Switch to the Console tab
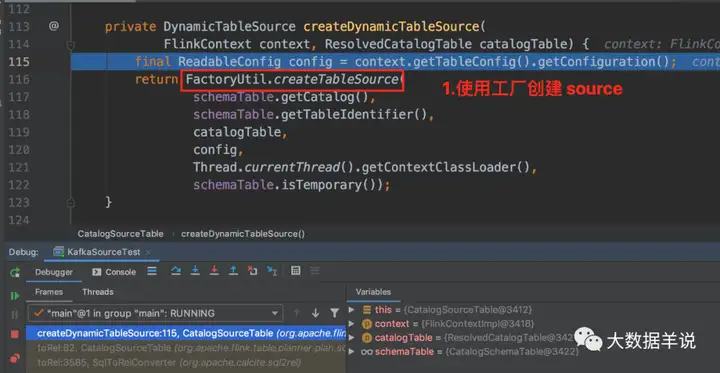 114,272
